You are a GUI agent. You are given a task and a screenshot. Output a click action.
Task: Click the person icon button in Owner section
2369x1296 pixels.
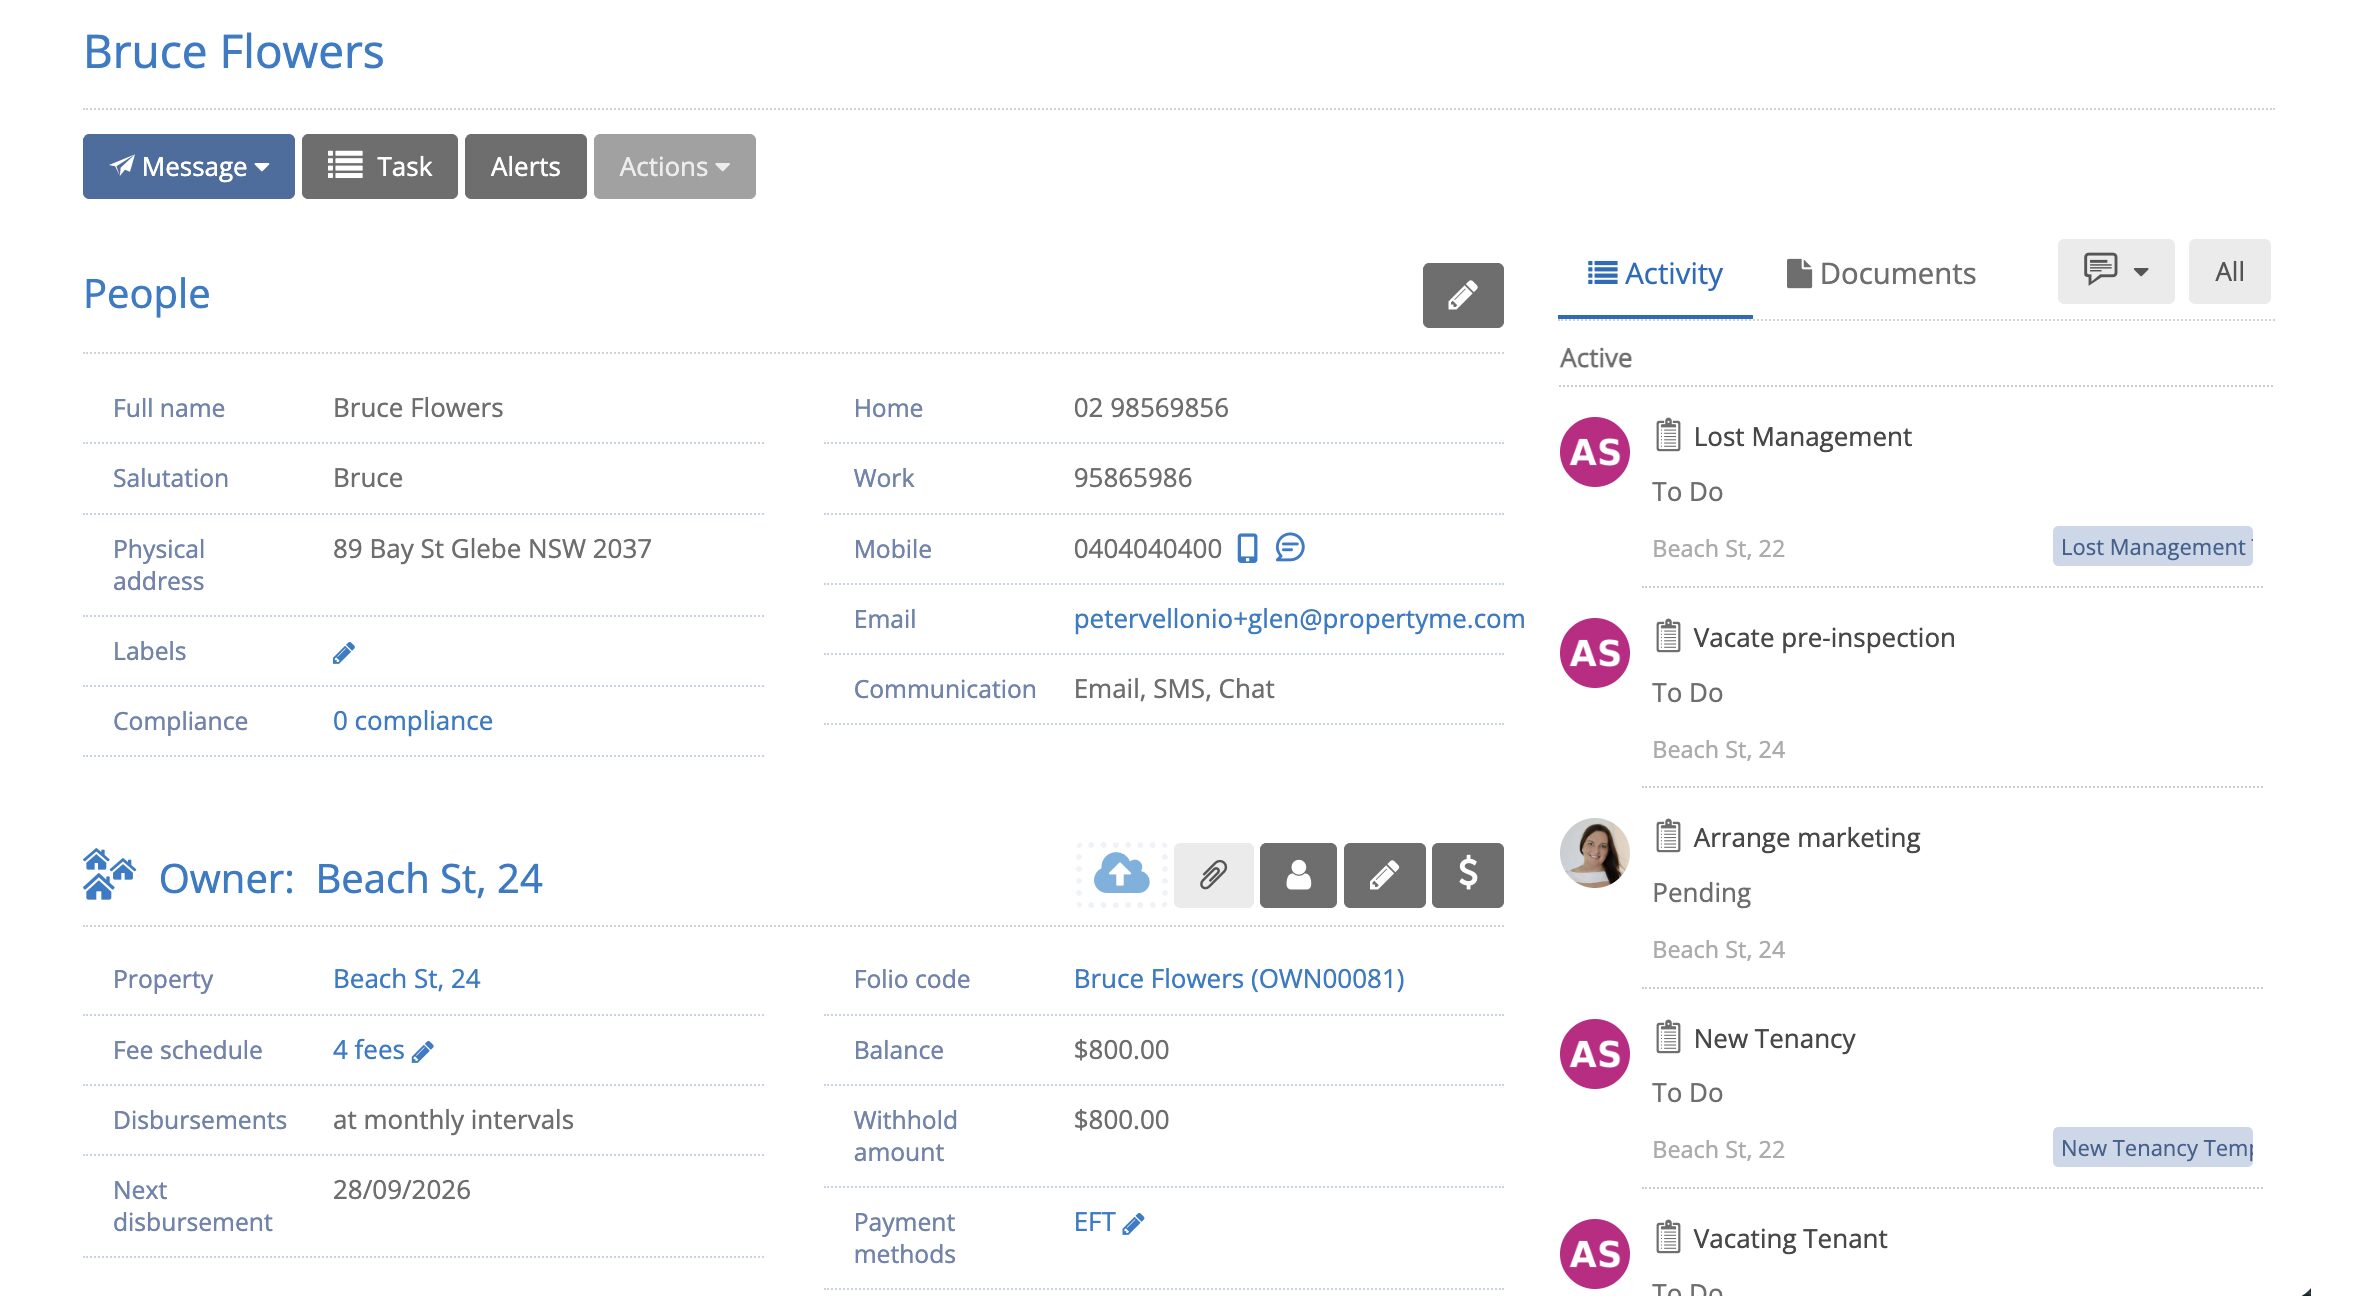pyautogui.click(x=1298, y=875)
